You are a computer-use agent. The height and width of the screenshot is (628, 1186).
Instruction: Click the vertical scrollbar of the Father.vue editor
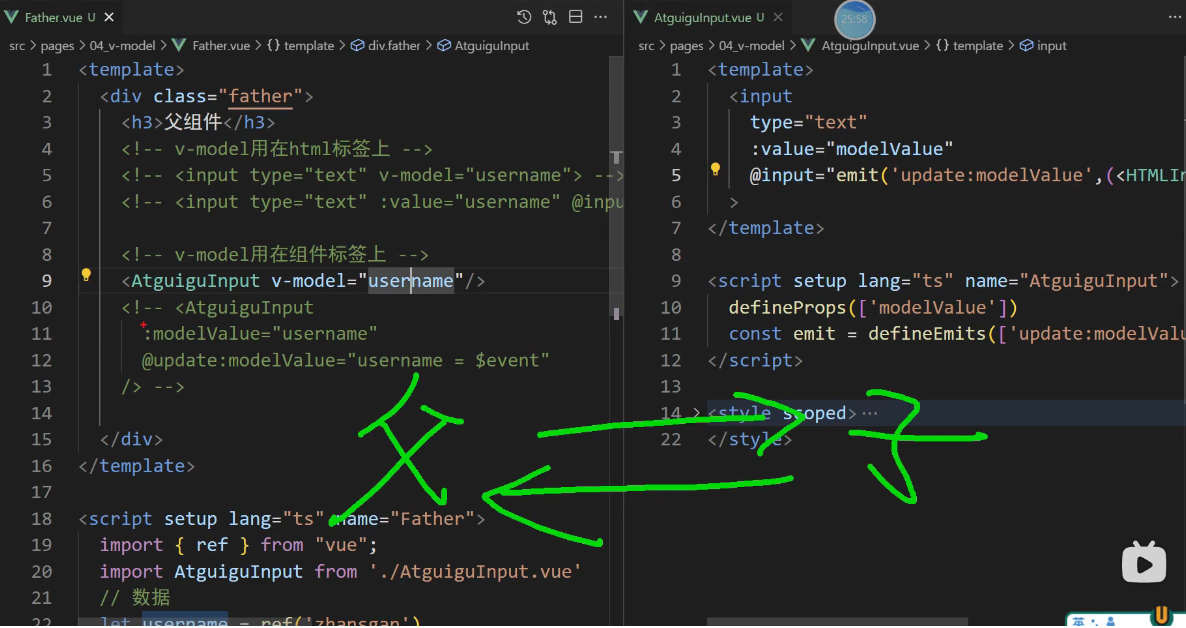(616, 188)
